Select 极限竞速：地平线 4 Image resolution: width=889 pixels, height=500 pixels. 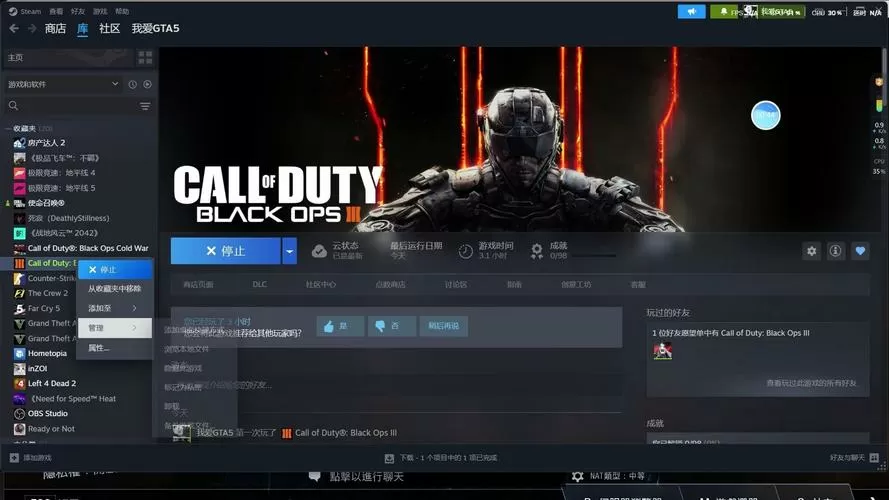[61, 172]
